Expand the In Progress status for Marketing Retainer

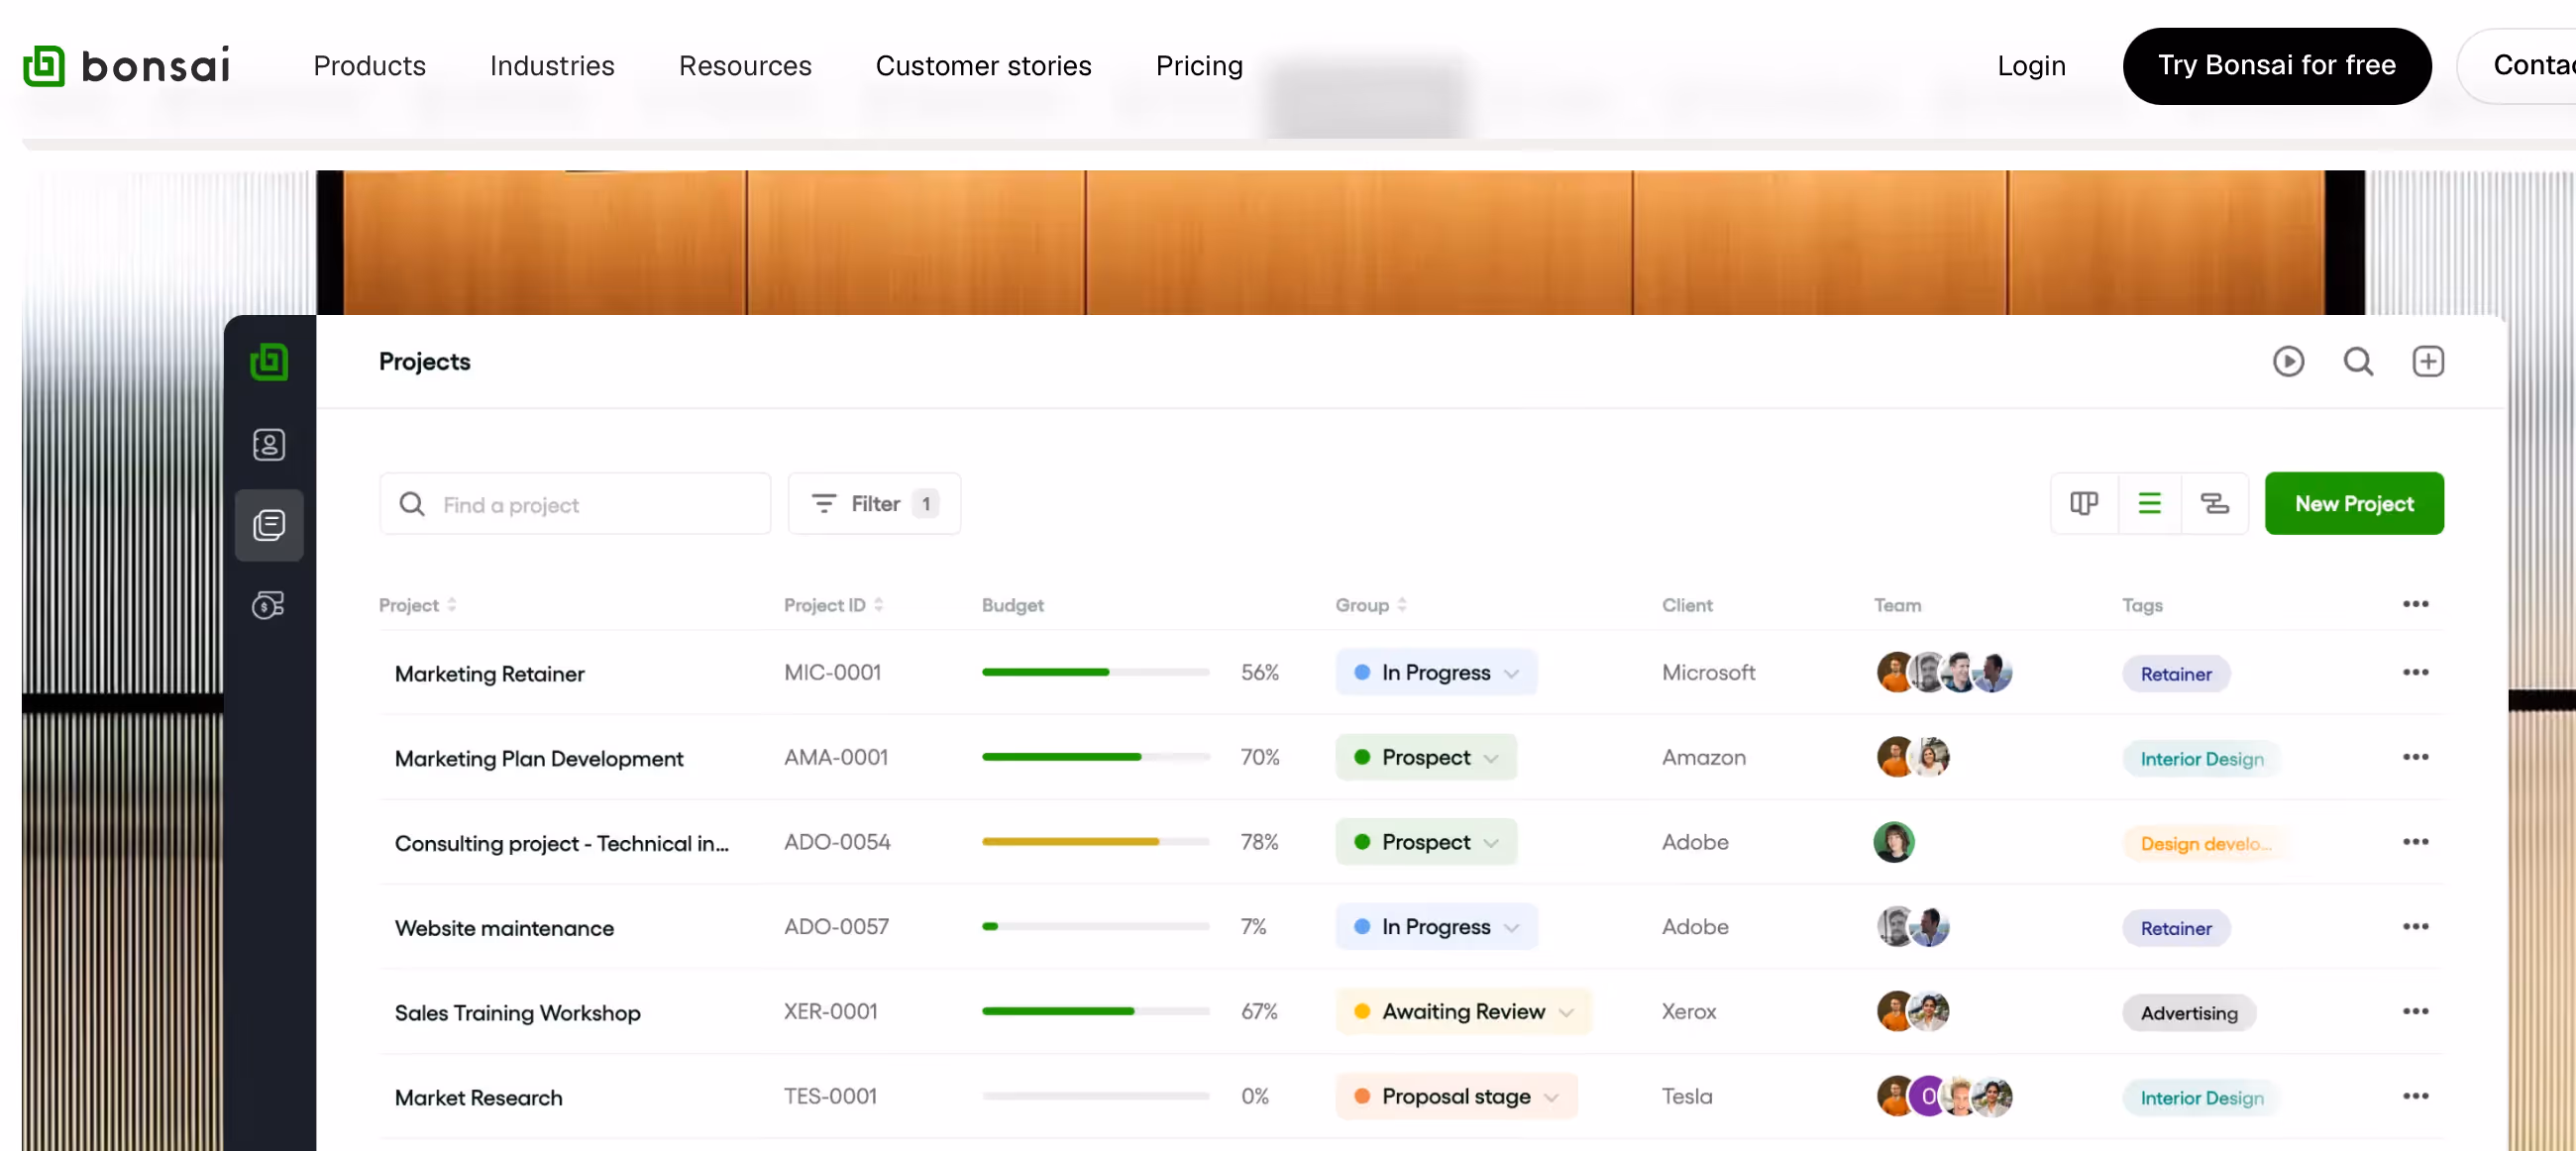coord(1436,672)
